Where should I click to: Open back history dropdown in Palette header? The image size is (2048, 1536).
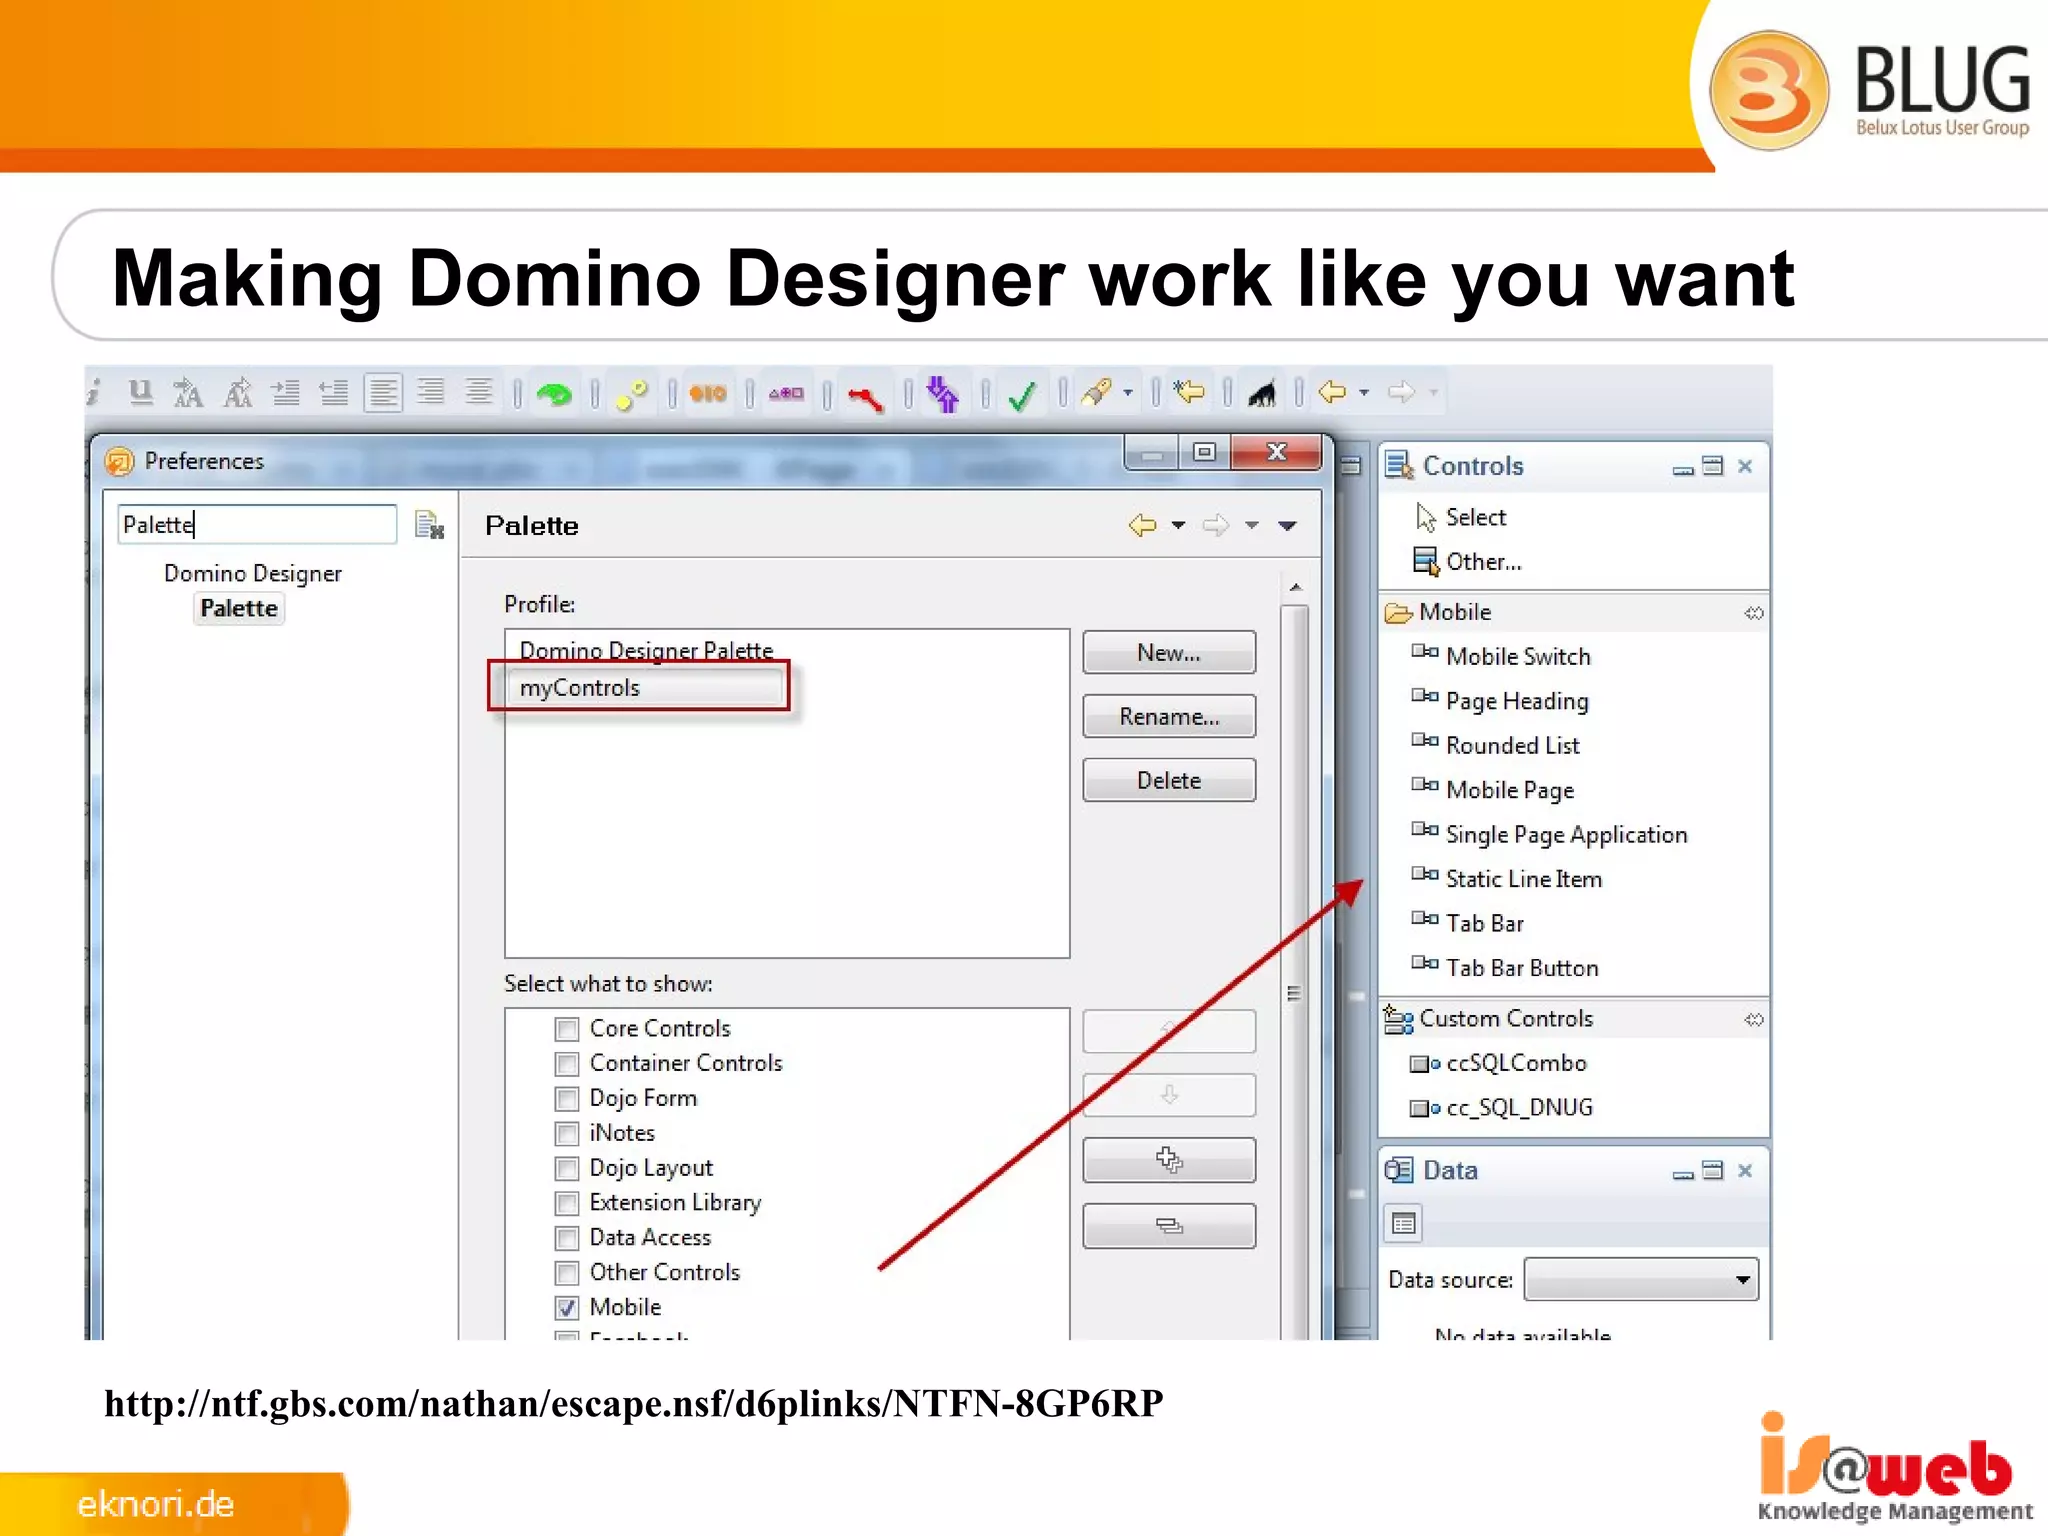click(1179, 525)
